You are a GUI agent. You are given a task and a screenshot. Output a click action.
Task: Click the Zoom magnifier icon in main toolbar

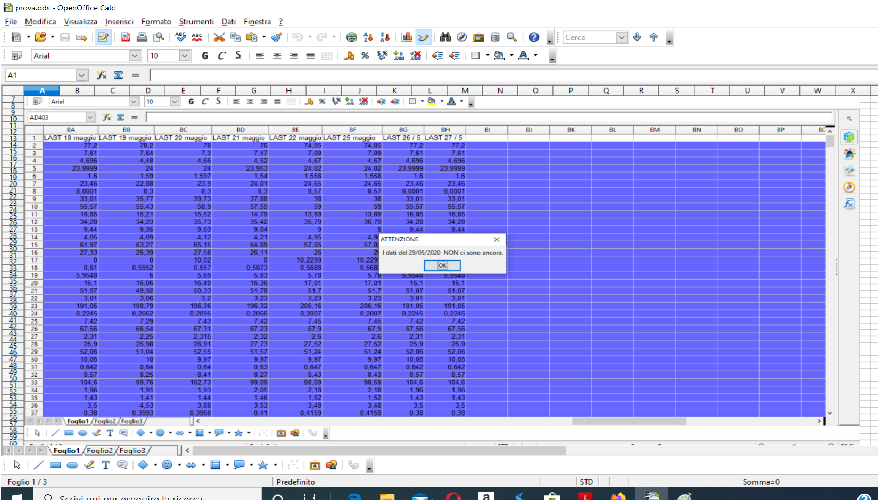click(511, 38)
